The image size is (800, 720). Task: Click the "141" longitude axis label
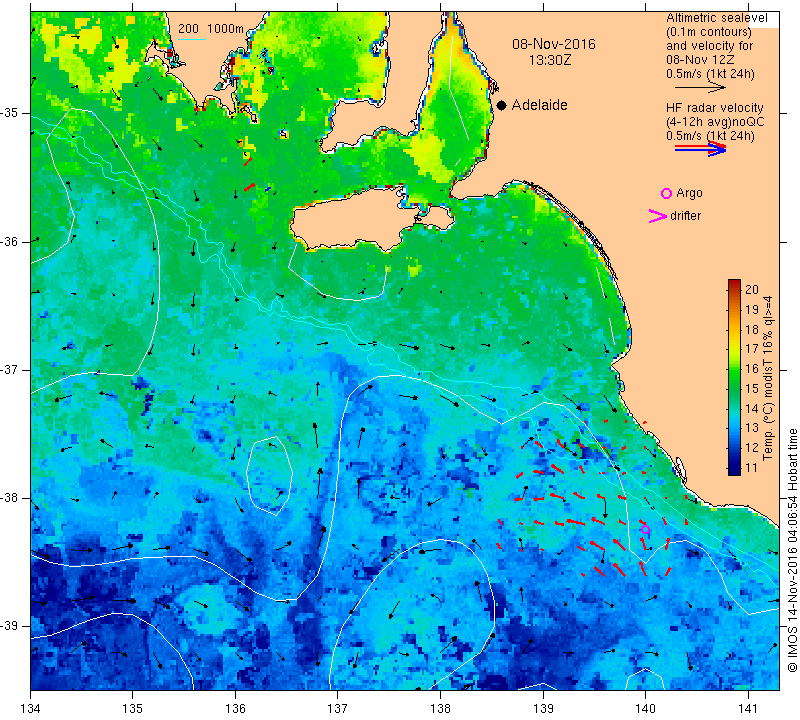[748, 709]
